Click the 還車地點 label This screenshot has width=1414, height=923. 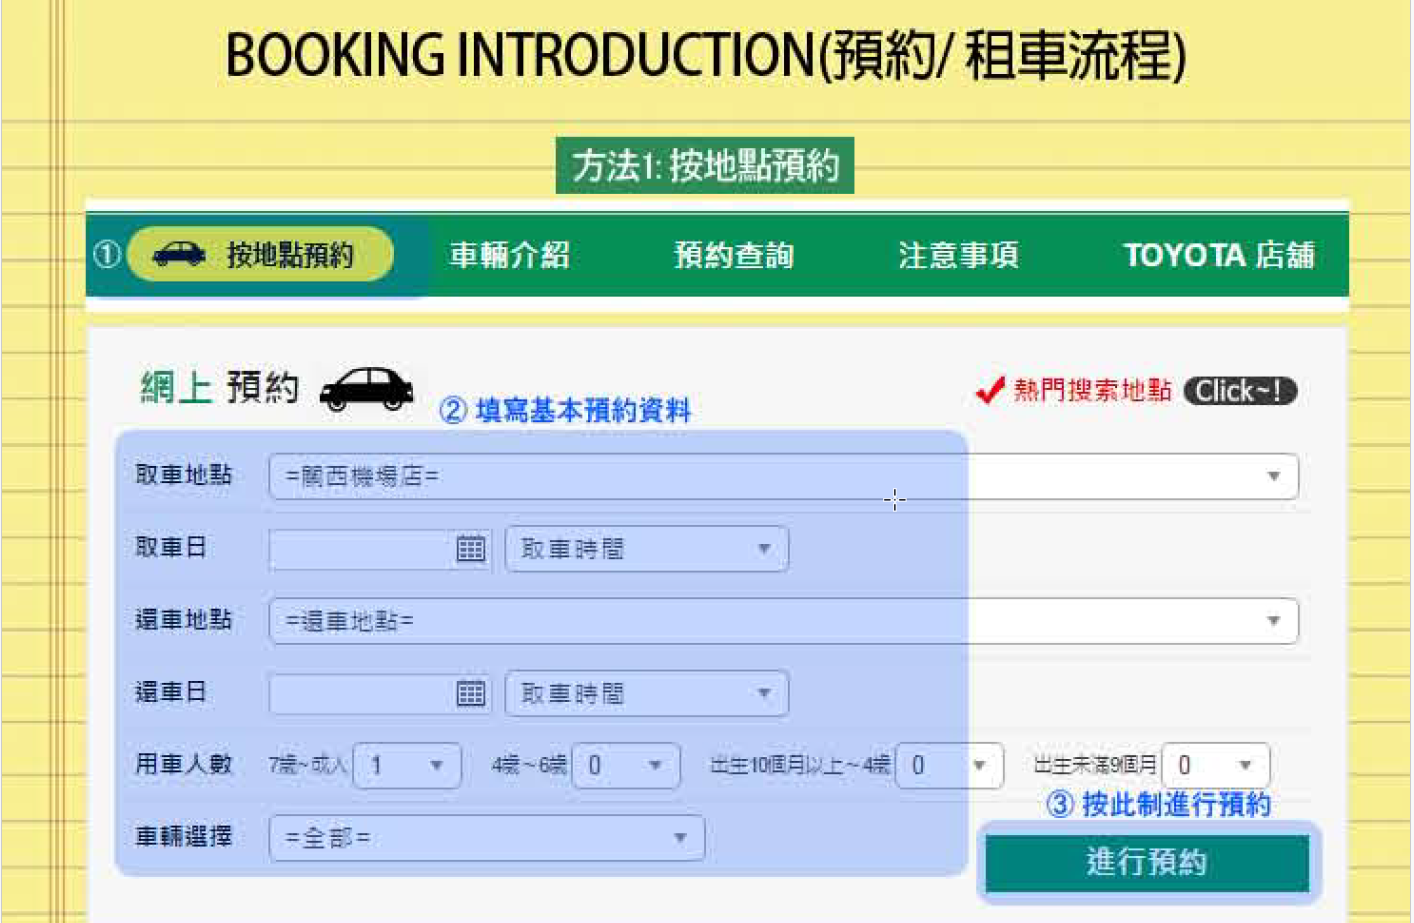184,620
